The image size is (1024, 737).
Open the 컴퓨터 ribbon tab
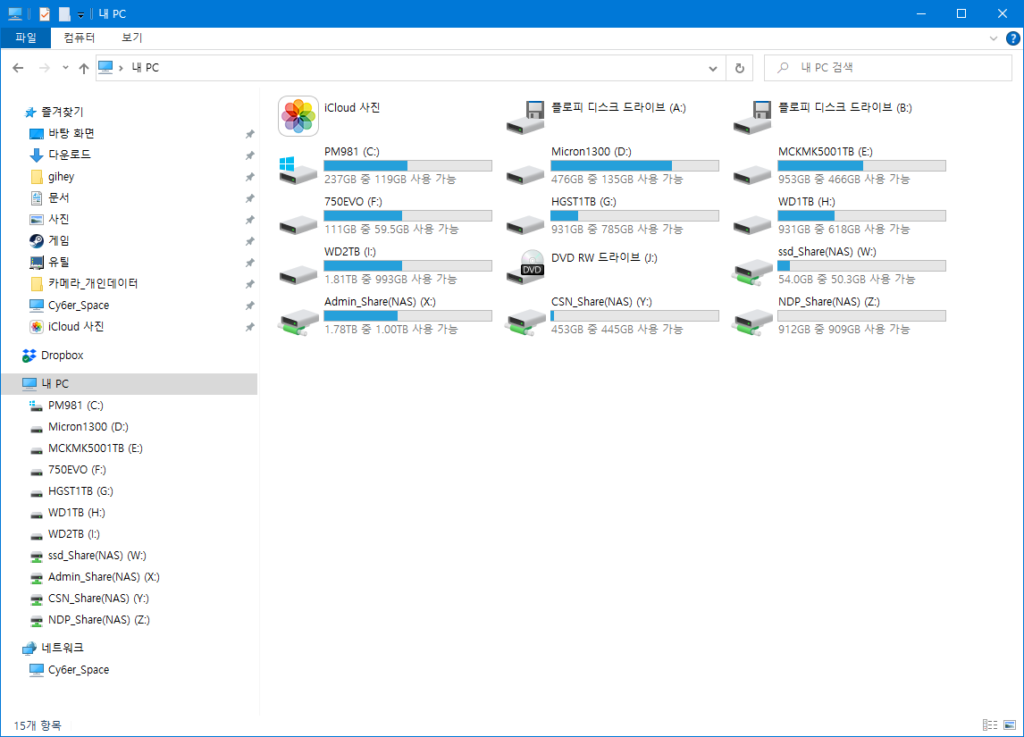79,38
